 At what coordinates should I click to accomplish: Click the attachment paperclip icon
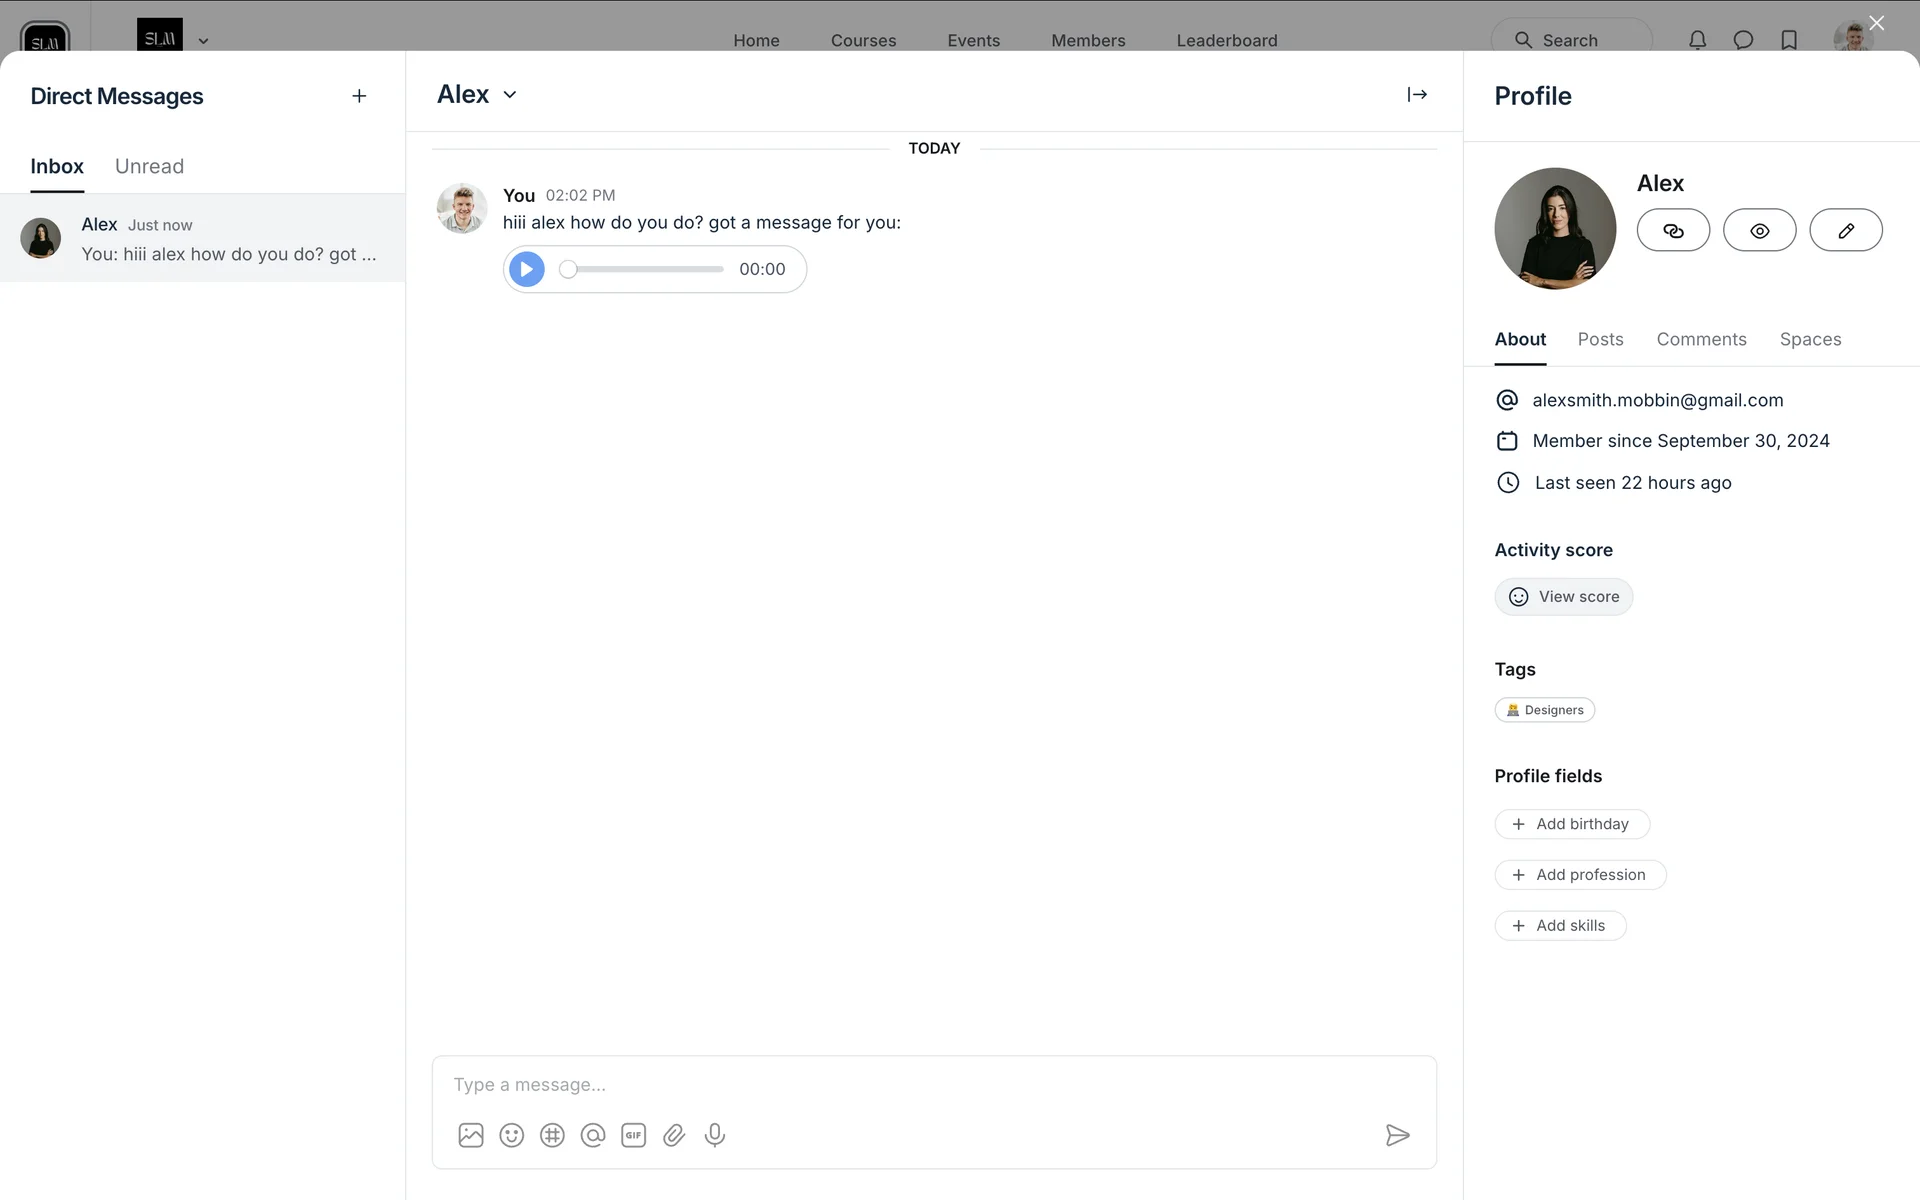tap(674, 1135)
